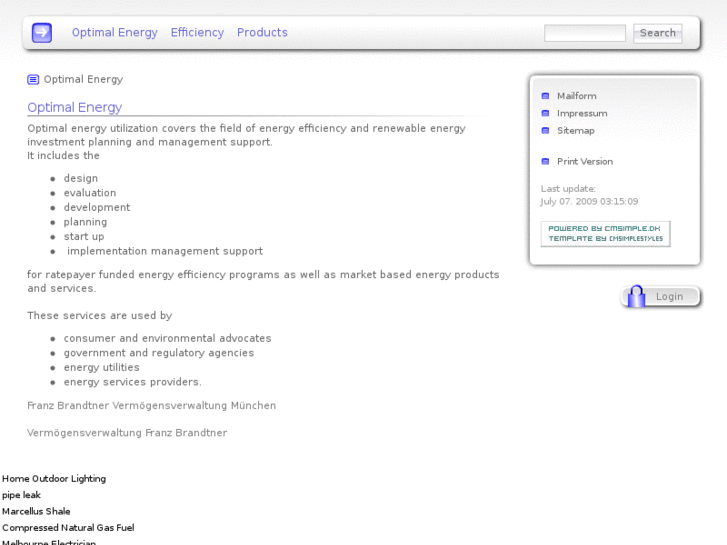Click 'government and regulatory agencies' item
Viewport: 727px width, 545px height.
pos(159,353)
